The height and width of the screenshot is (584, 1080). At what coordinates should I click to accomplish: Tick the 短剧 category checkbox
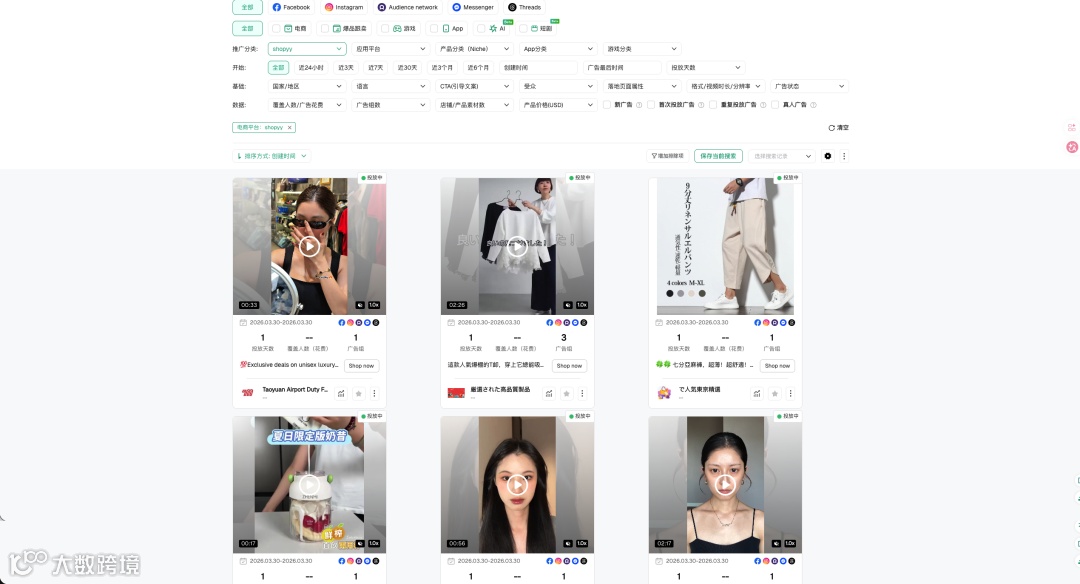click(x=523, y=28)
